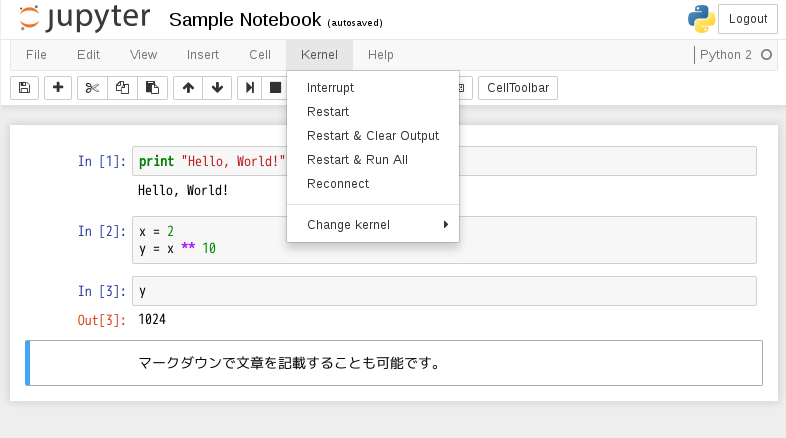
Task: Cut selected cell with scissors icon
Action: pos(92,88)
